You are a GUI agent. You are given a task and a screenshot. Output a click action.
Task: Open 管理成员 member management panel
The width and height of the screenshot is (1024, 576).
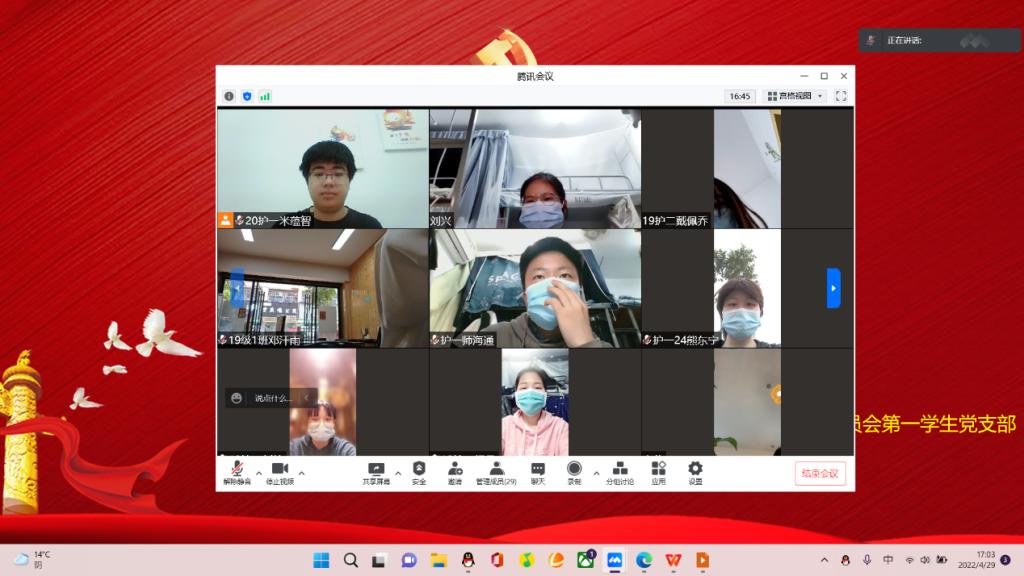496,471
